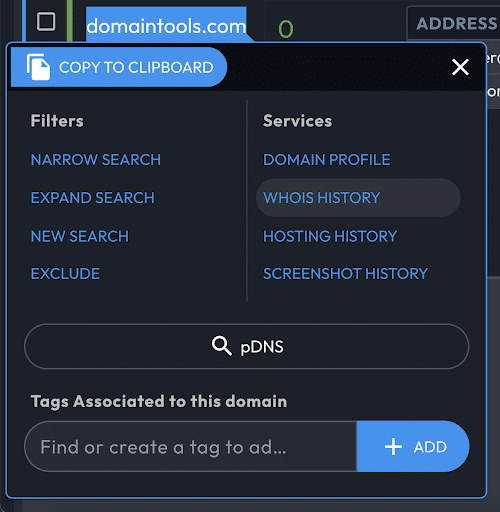Choose Expand Search filter option

[x=93, y=198]
